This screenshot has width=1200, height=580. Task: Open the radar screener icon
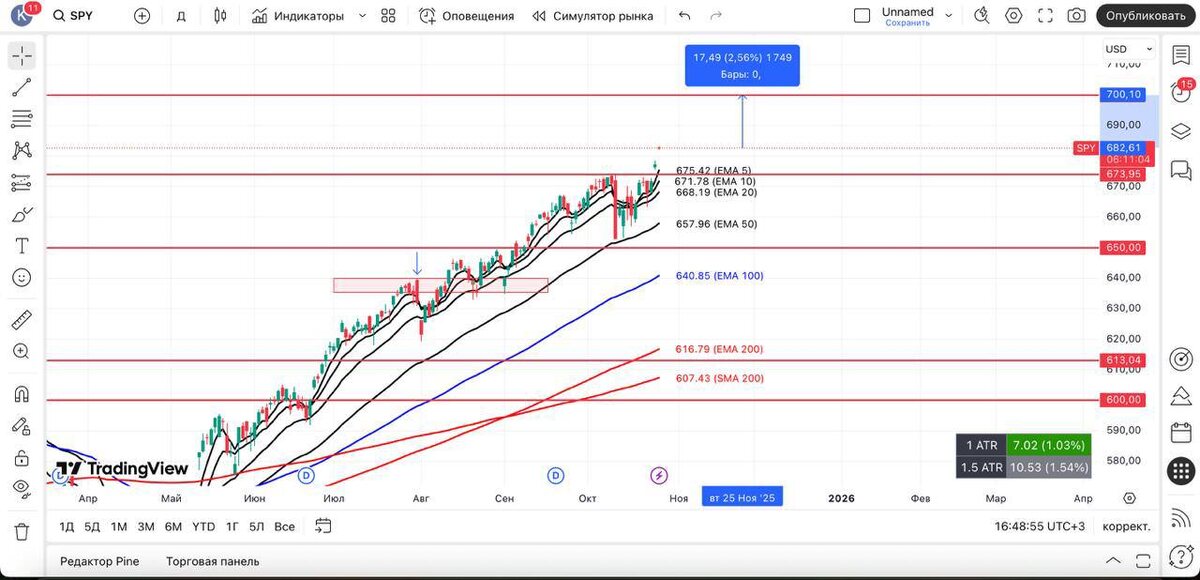pos(1180,358)
